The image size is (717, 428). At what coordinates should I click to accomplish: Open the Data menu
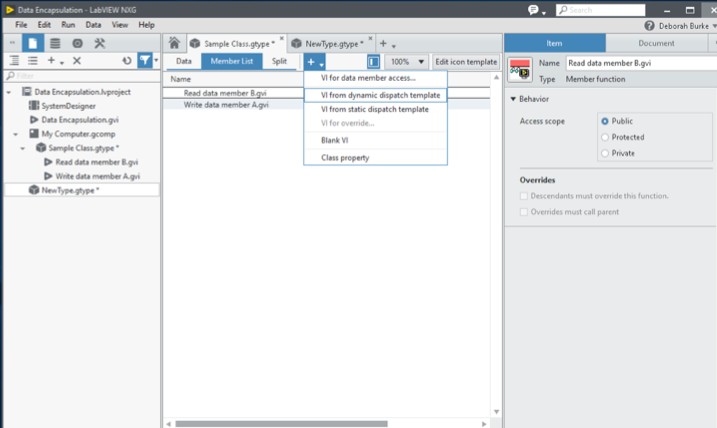pos(93,25)
